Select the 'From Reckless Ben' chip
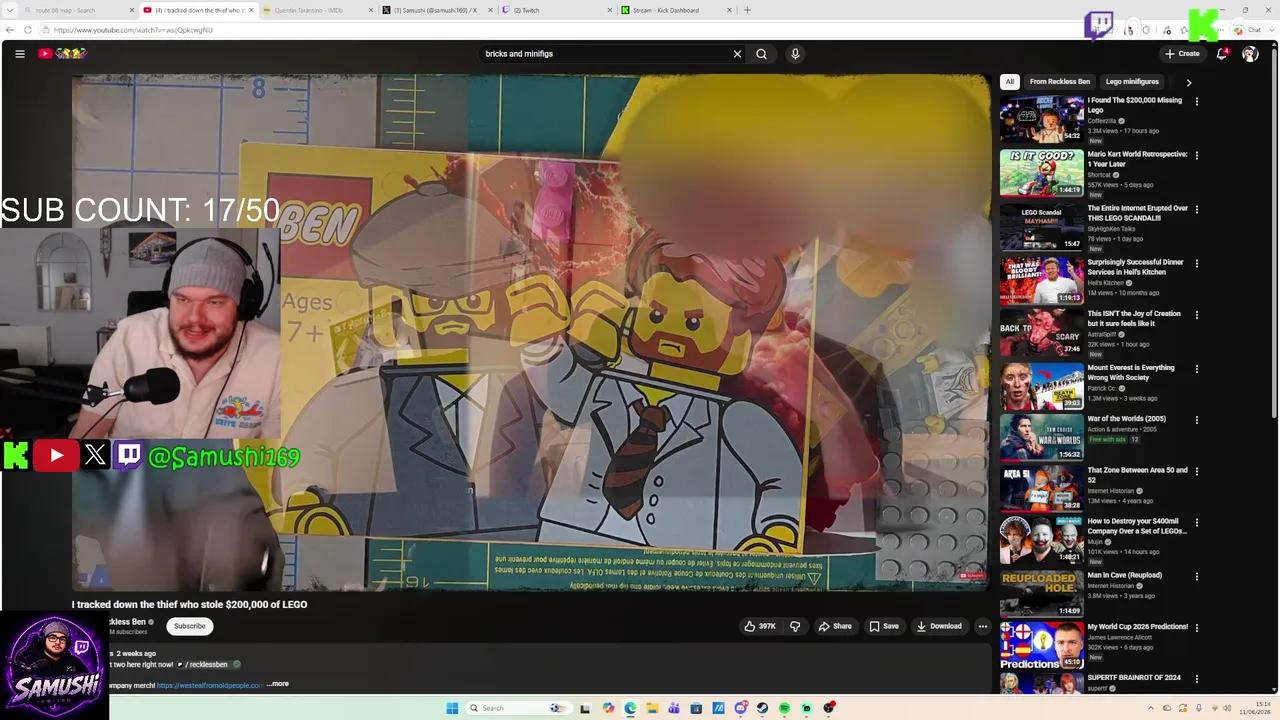Viewport: 1280px width, 720px height. (1060, 82)
